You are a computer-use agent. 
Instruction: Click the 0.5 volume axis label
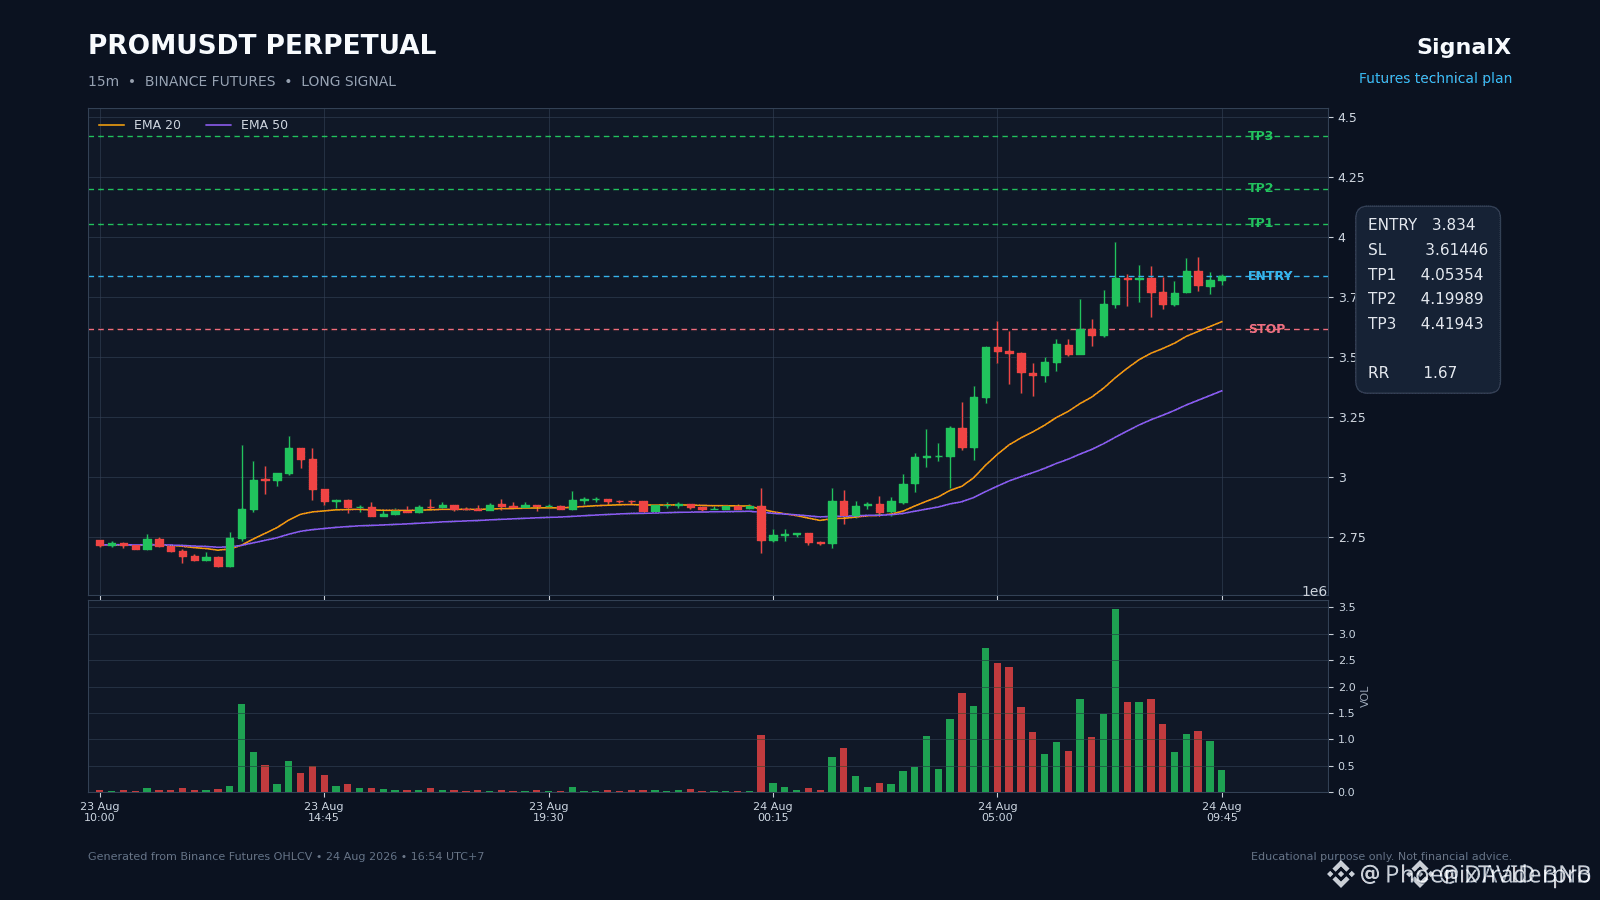click(1347, 767)
